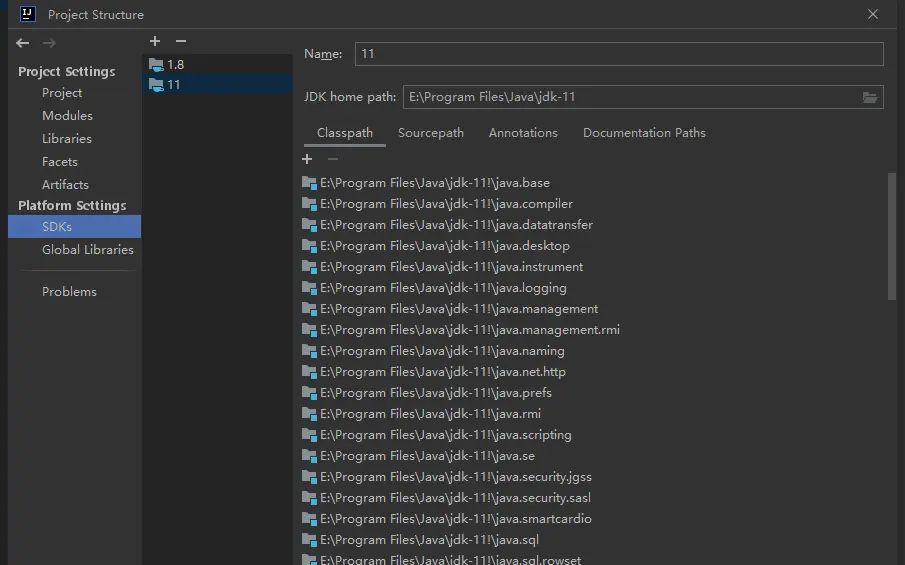Screen dimensions: 905x565
Task: Click the IntelliJ logo in title bar
Action: pyautogui.click(x=28, y=14)
